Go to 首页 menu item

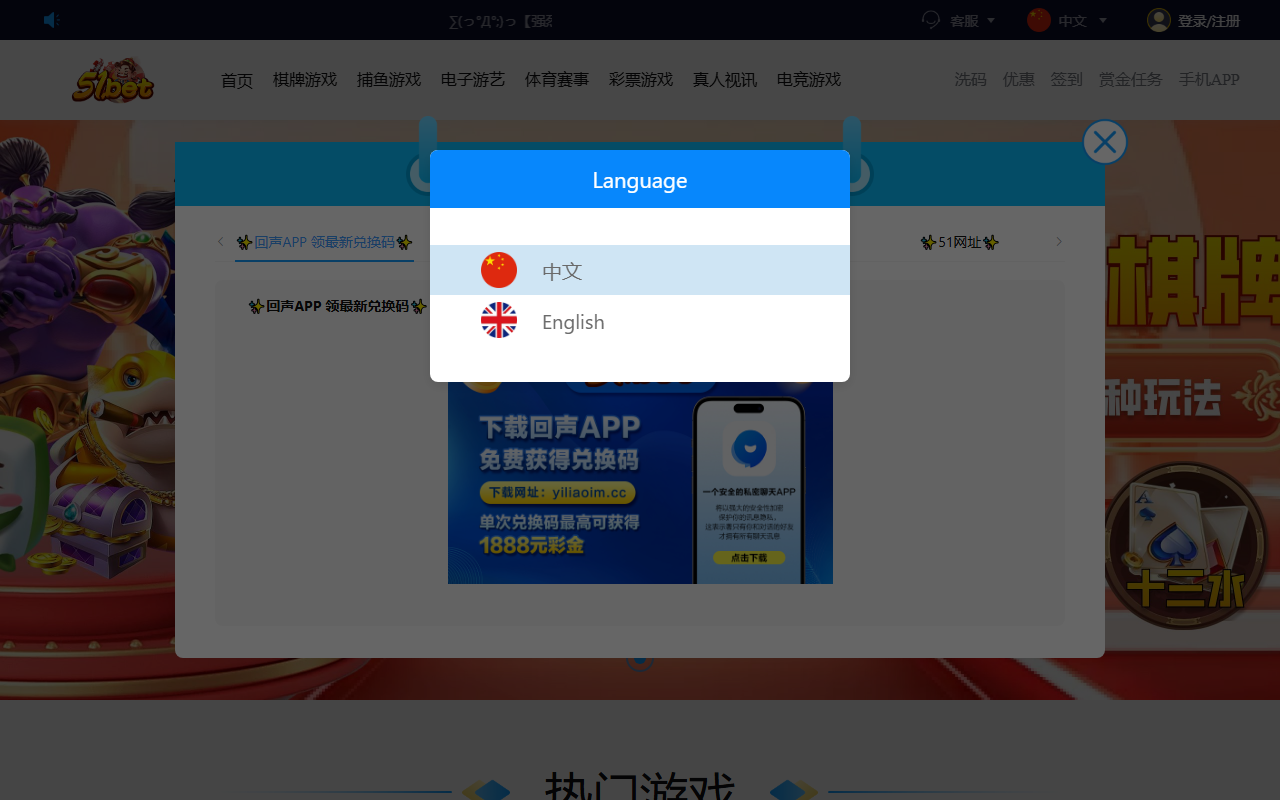click(237, 80)
